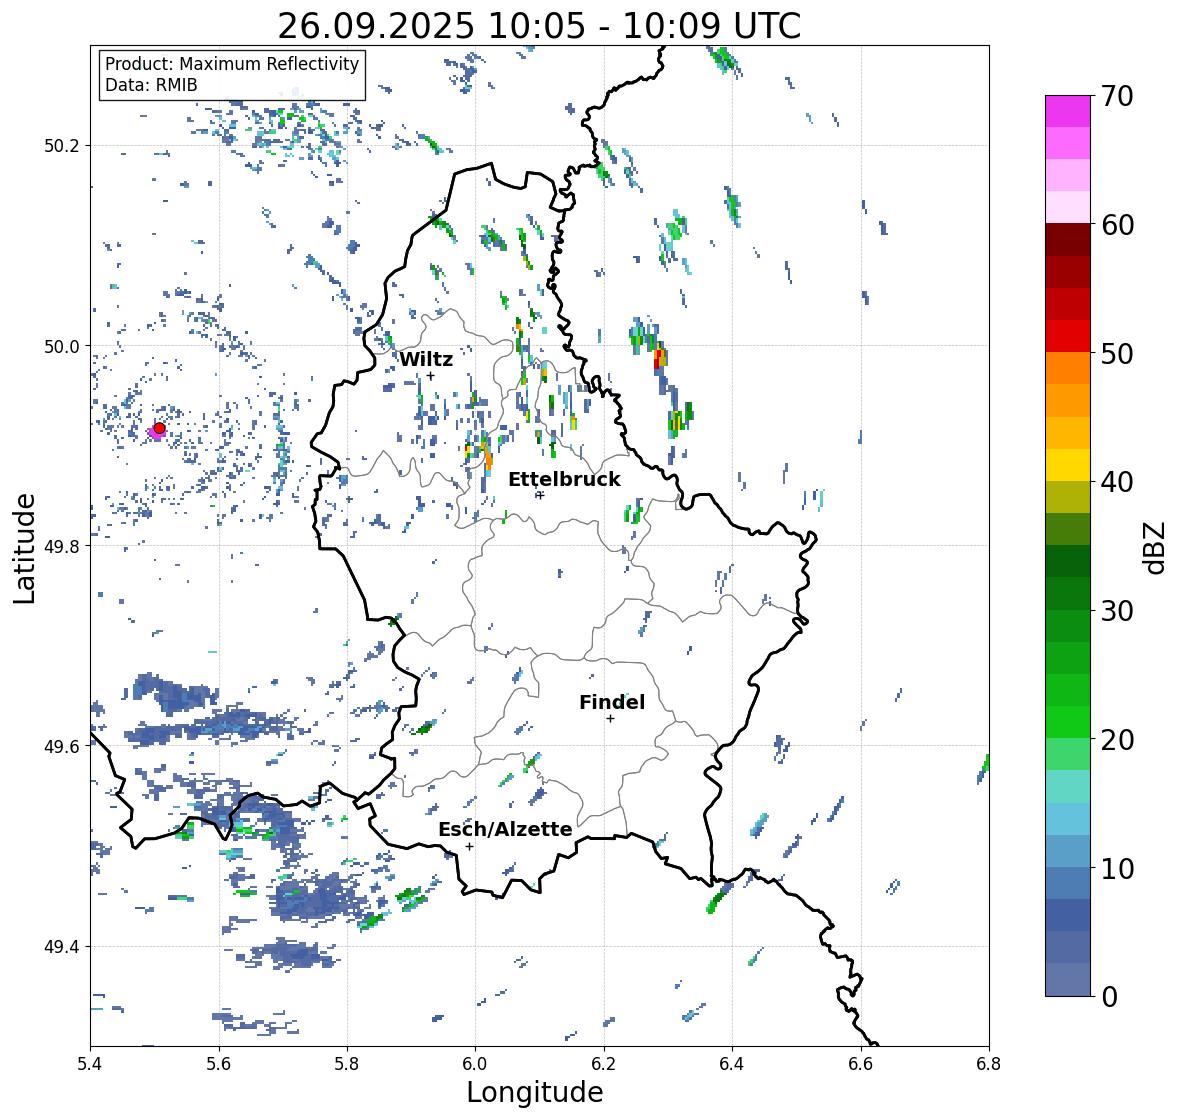Click the 10 tick on the colorbar
This screenshot has height=1117, width=1179.
(x=1117, y=868)
